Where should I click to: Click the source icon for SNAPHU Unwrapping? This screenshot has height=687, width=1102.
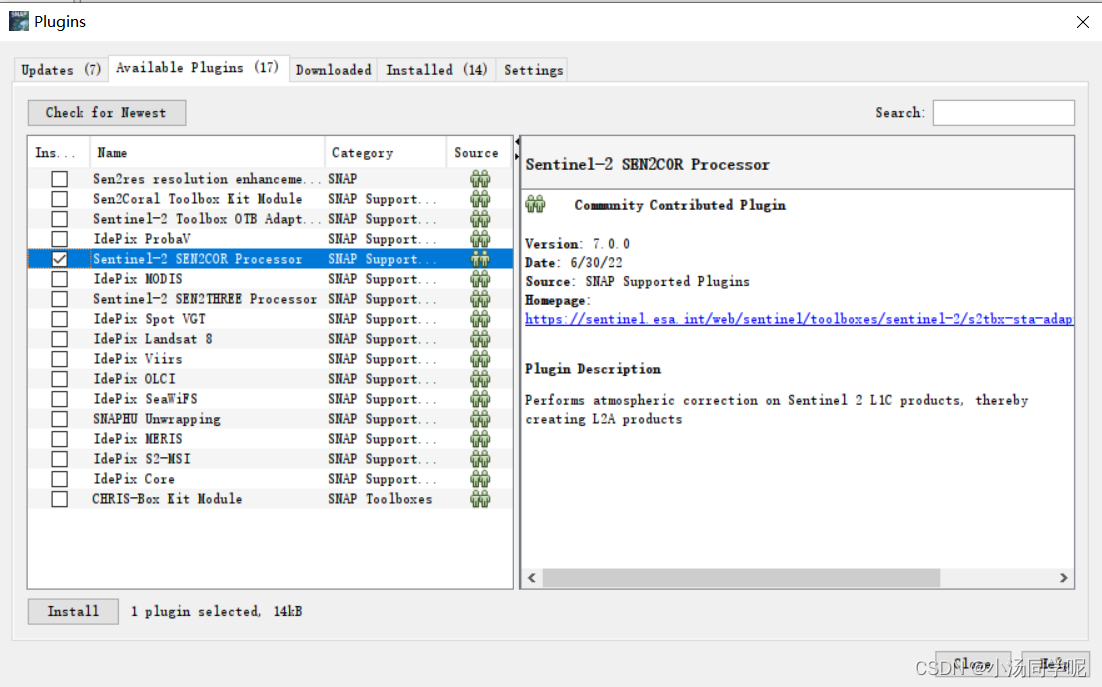click(481, 418)
